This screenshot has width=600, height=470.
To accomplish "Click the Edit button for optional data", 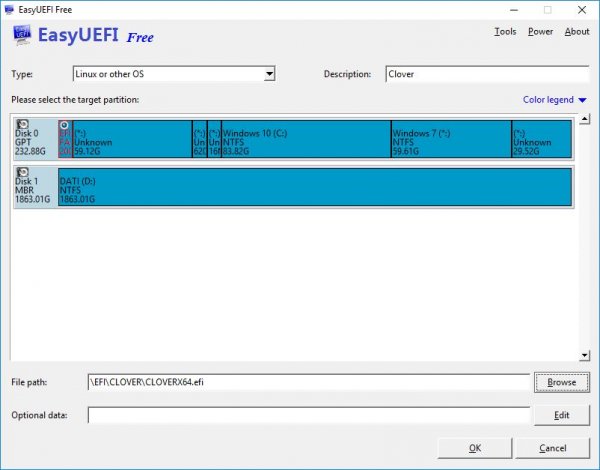I will coord(562,415).
